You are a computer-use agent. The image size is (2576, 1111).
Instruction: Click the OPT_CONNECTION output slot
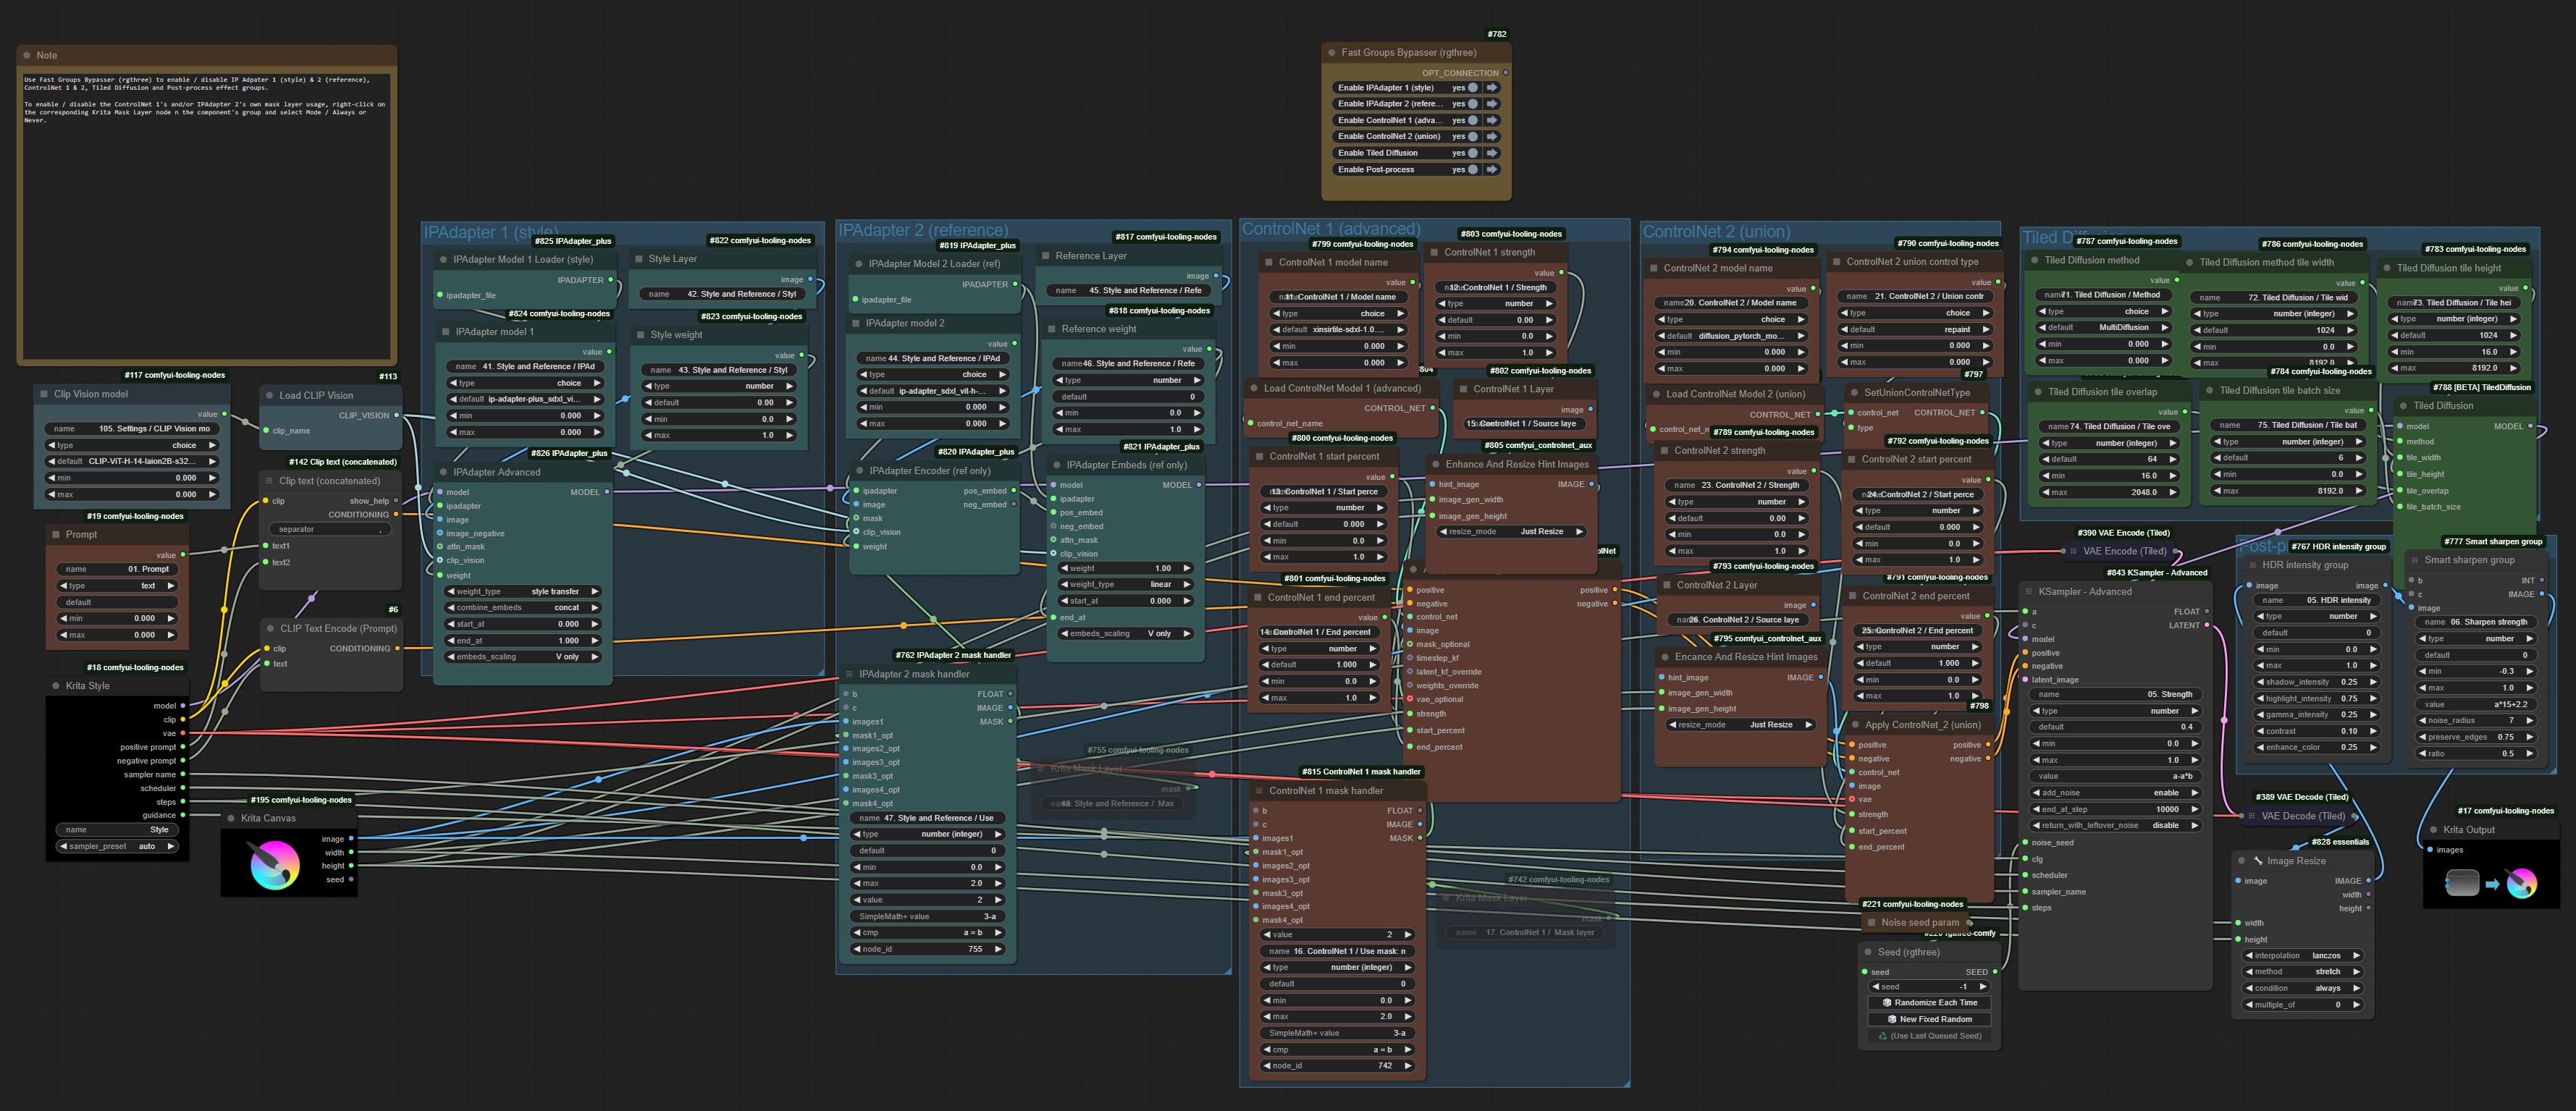[x=1505, y=73]
